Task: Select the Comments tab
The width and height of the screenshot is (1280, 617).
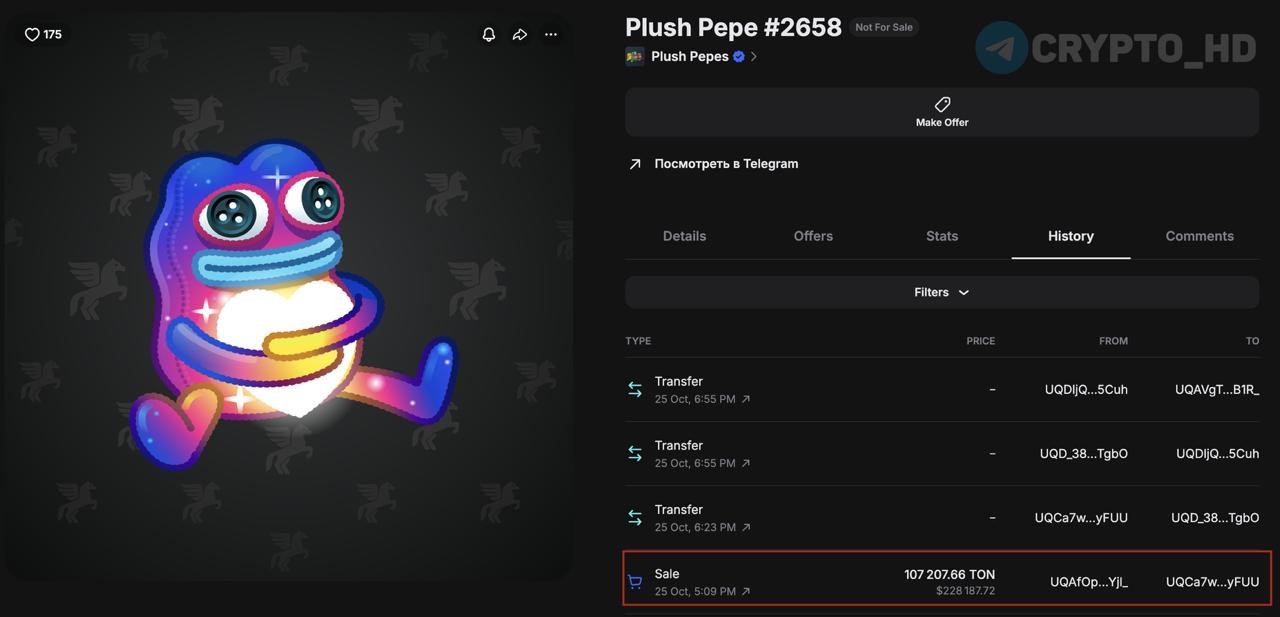Action: [x=1199, y=237]
